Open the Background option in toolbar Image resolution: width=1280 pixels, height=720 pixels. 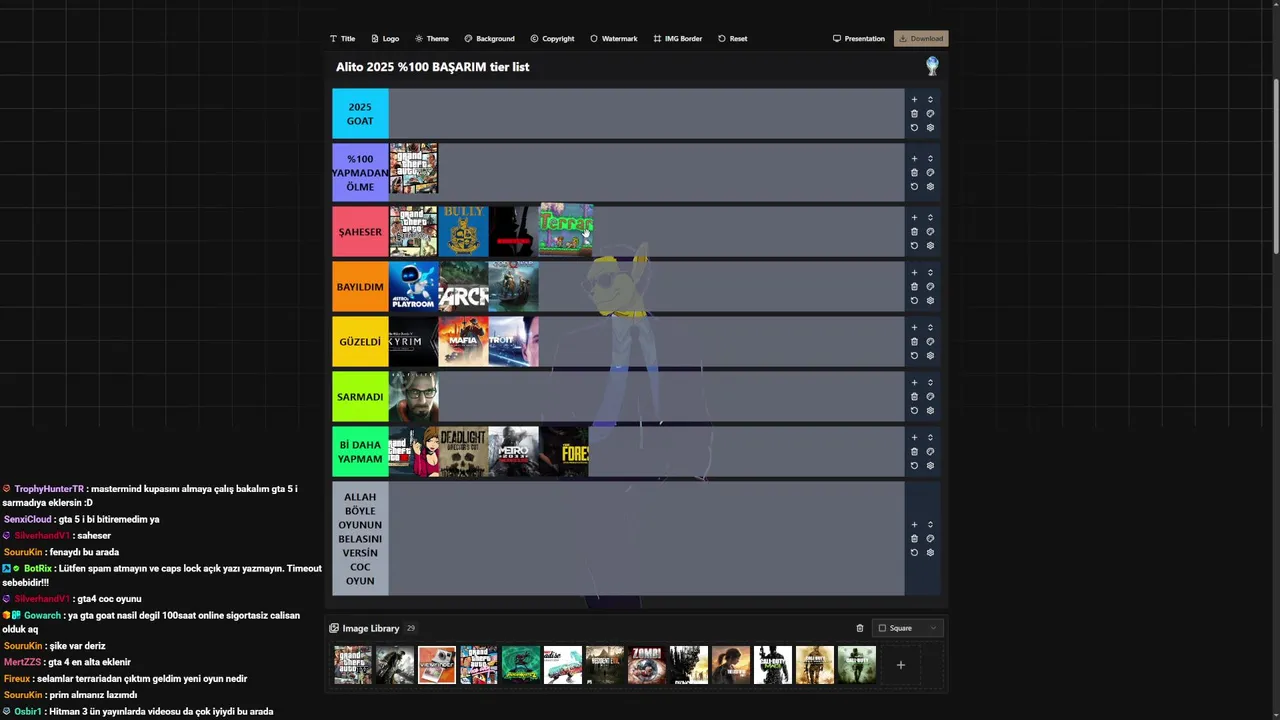(x=489, y=39)
